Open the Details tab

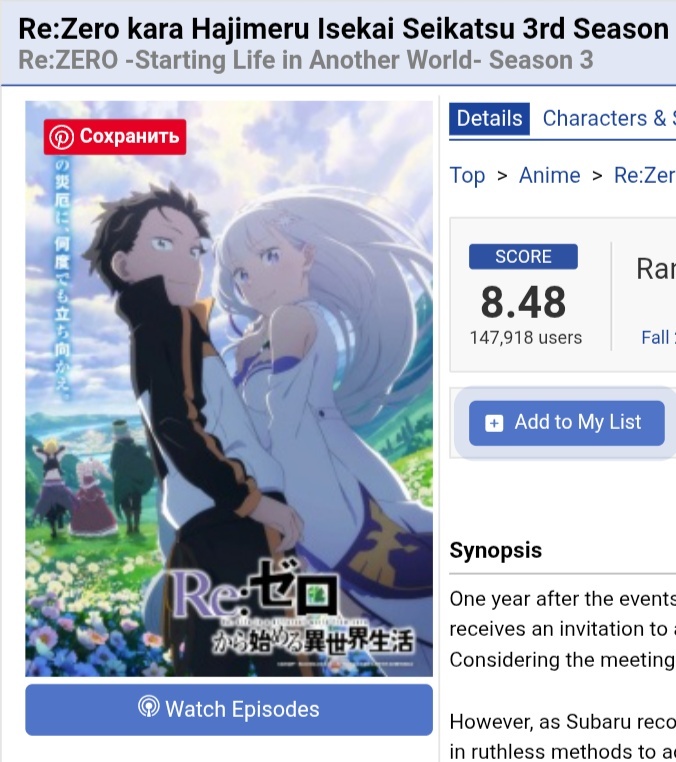(489, 119)
